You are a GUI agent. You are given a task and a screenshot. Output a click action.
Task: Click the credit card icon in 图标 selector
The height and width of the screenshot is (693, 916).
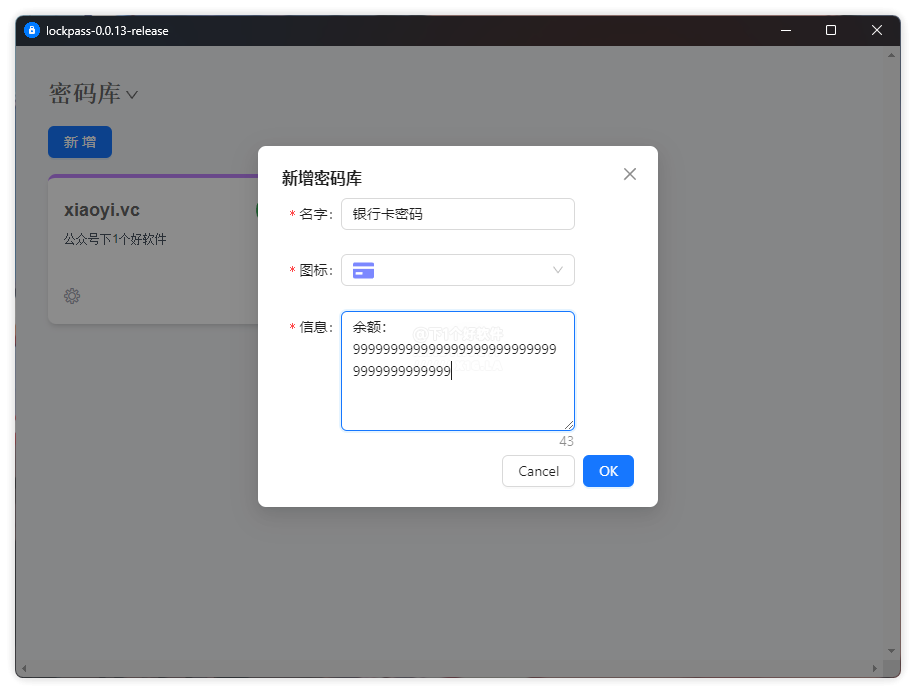point(364,270)
